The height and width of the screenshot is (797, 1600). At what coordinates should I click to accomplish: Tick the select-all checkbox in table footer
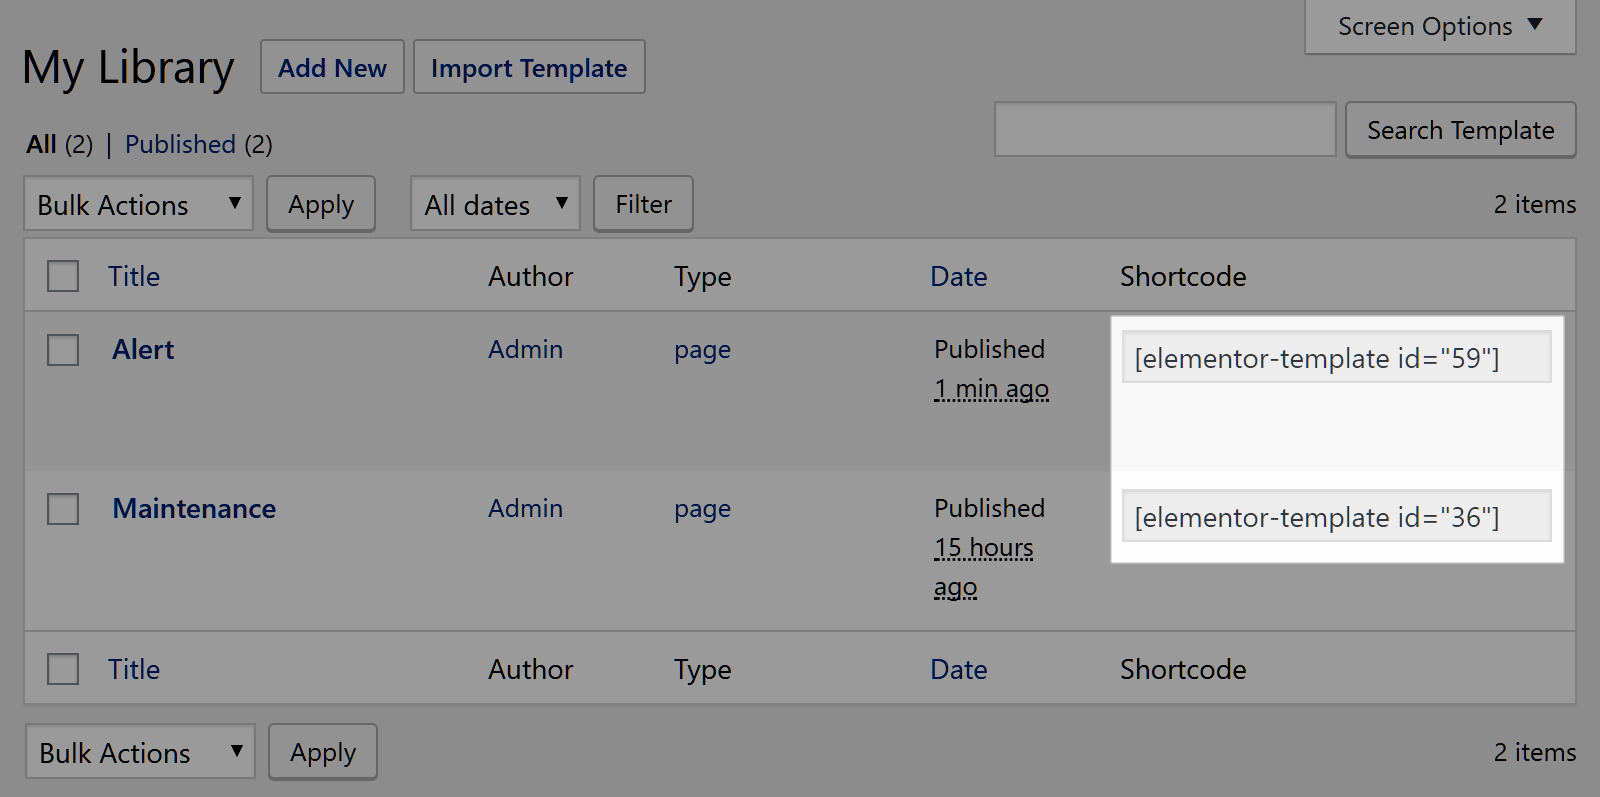pos(63,669)
